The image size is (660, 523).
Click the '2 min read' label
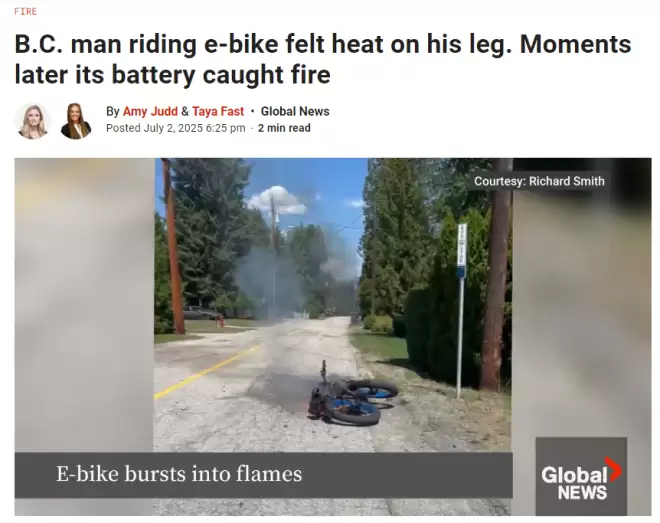coord(284,128)
